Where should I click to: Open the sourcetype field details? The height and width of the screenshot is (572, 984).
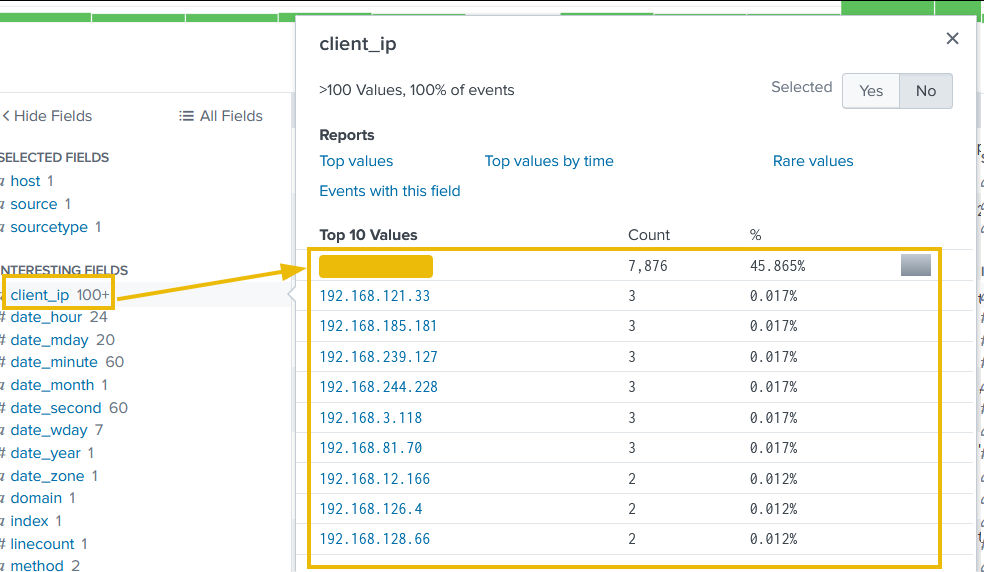[x=49, y=227]
